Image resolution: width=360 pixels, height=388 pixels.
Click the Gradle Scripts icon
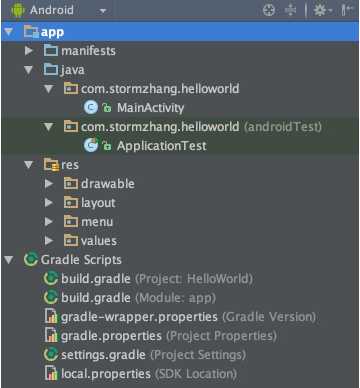tap(31, 260)
